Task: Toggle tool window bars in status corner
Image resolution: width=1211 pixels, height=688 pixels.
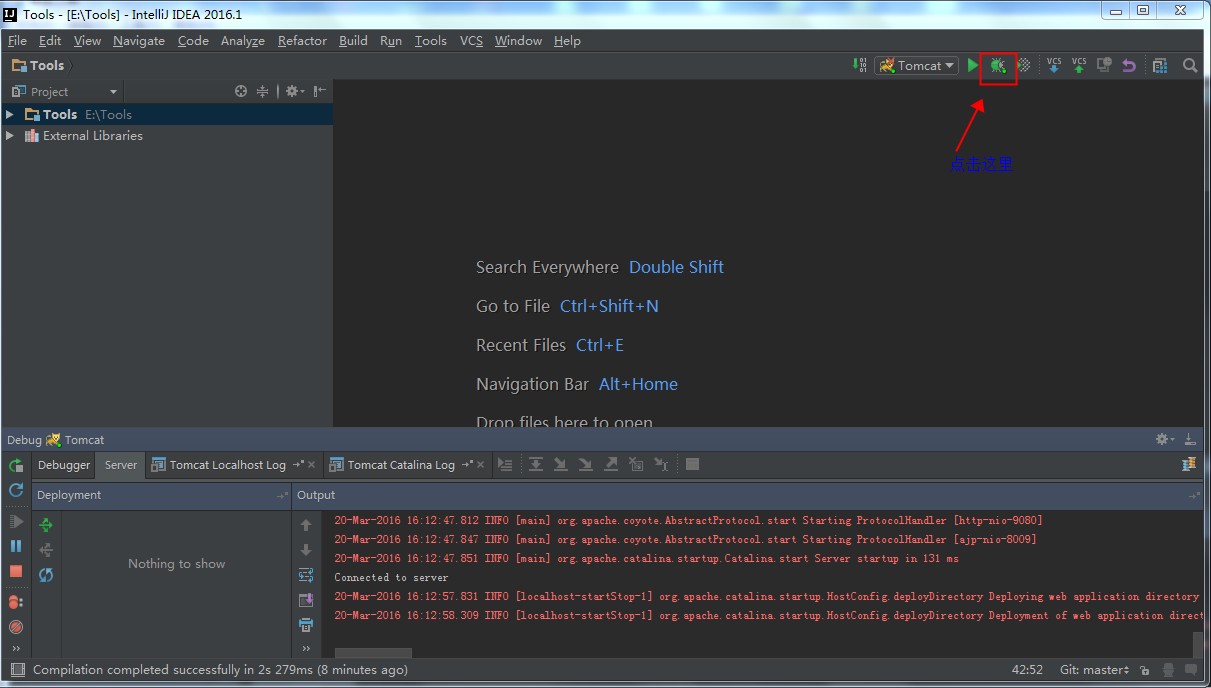Action: 16,670
